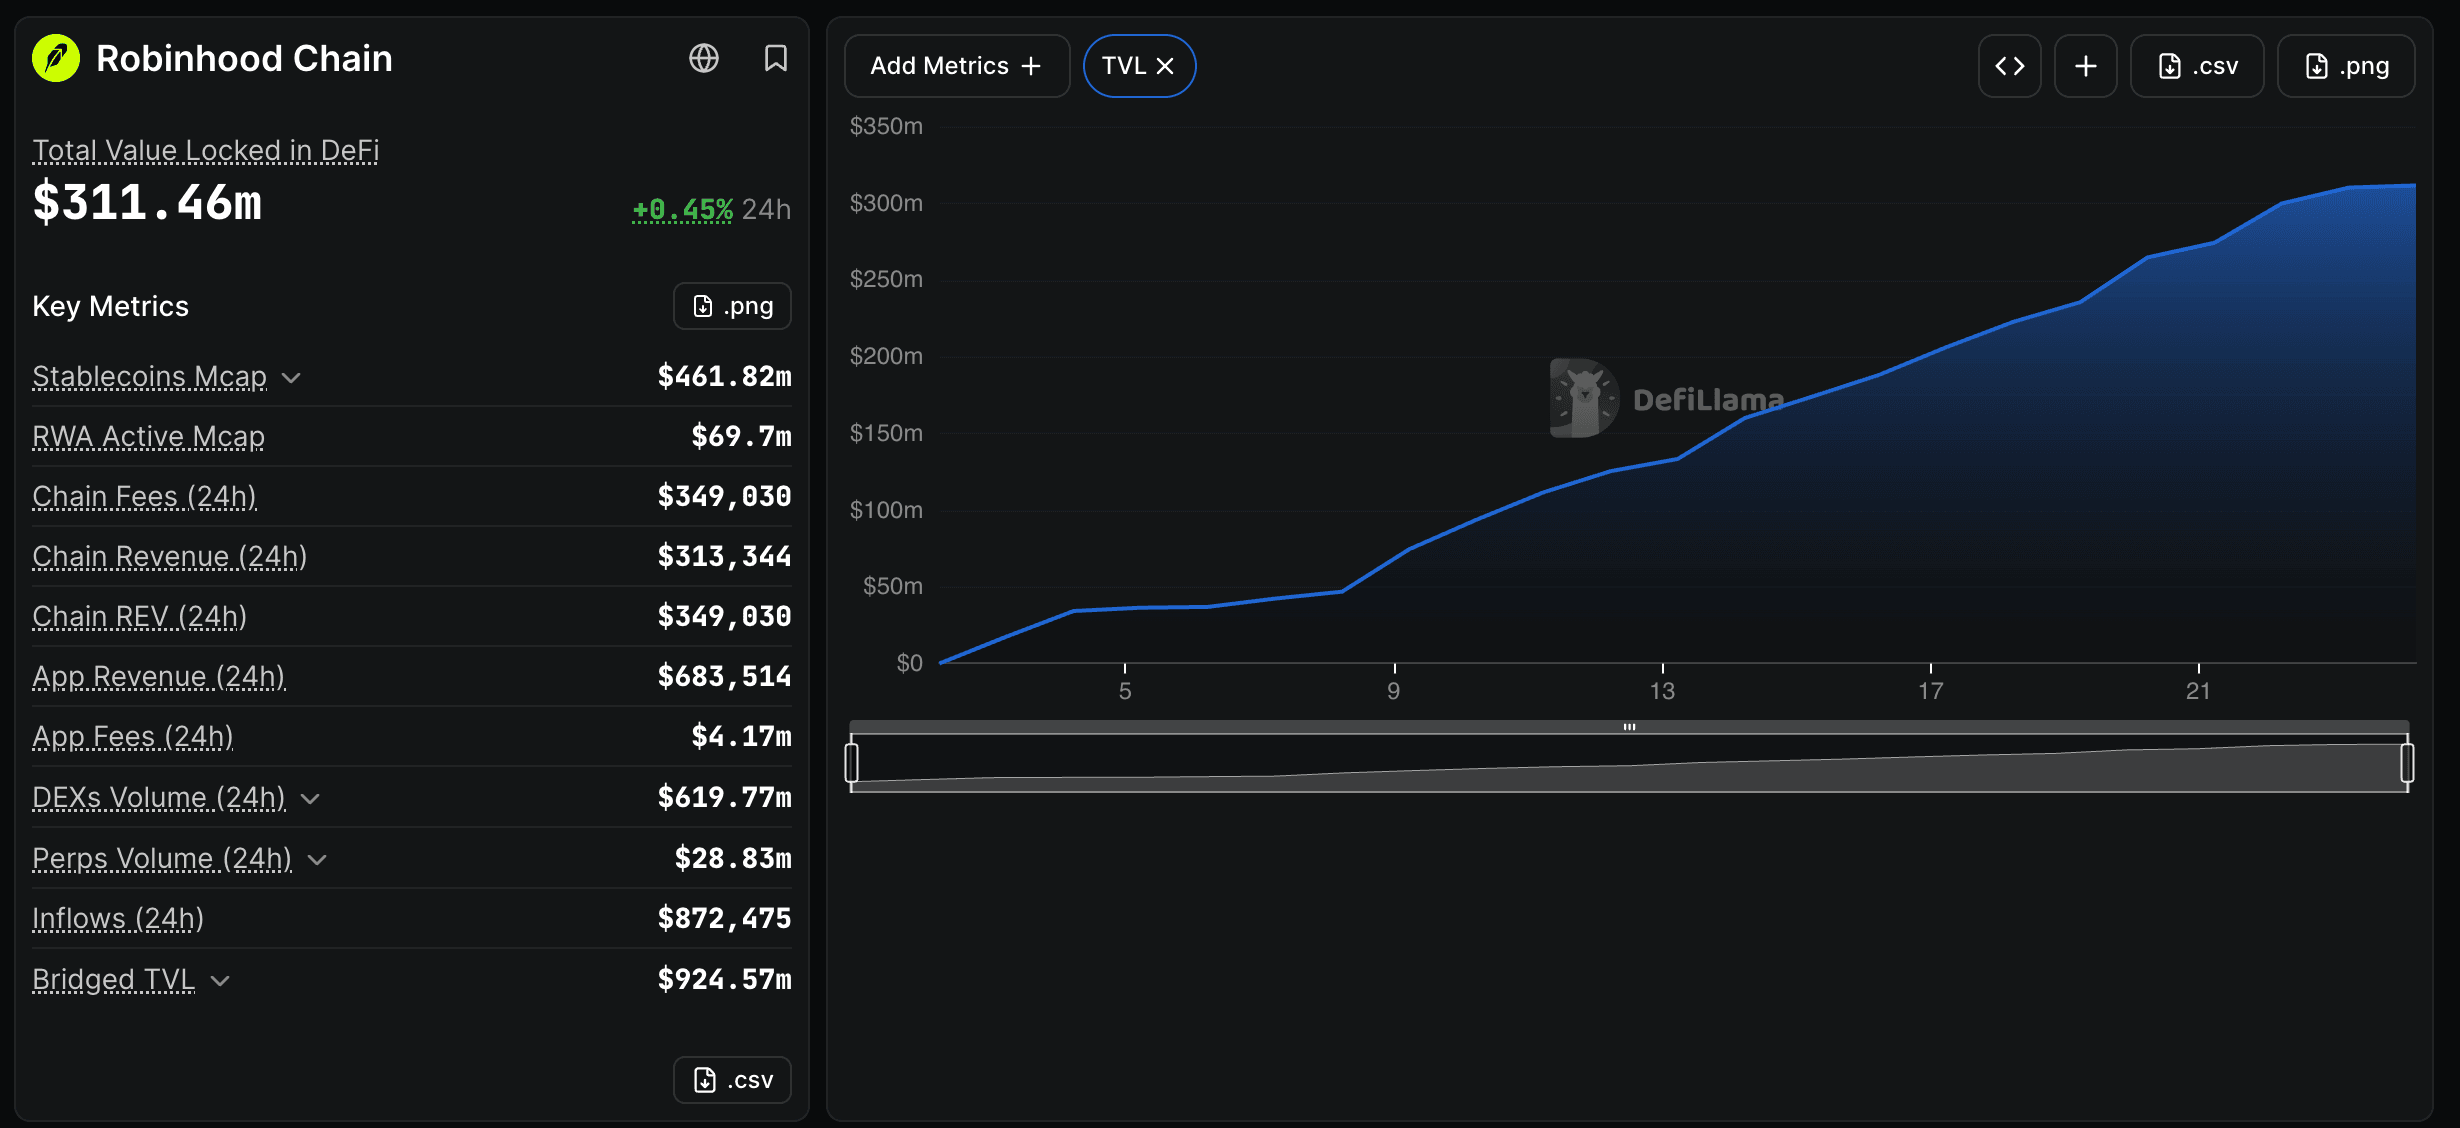Viewport: 2460px width, 1128px height.
Task: Click the Robinhood Chain title
Action: point(244,58)
